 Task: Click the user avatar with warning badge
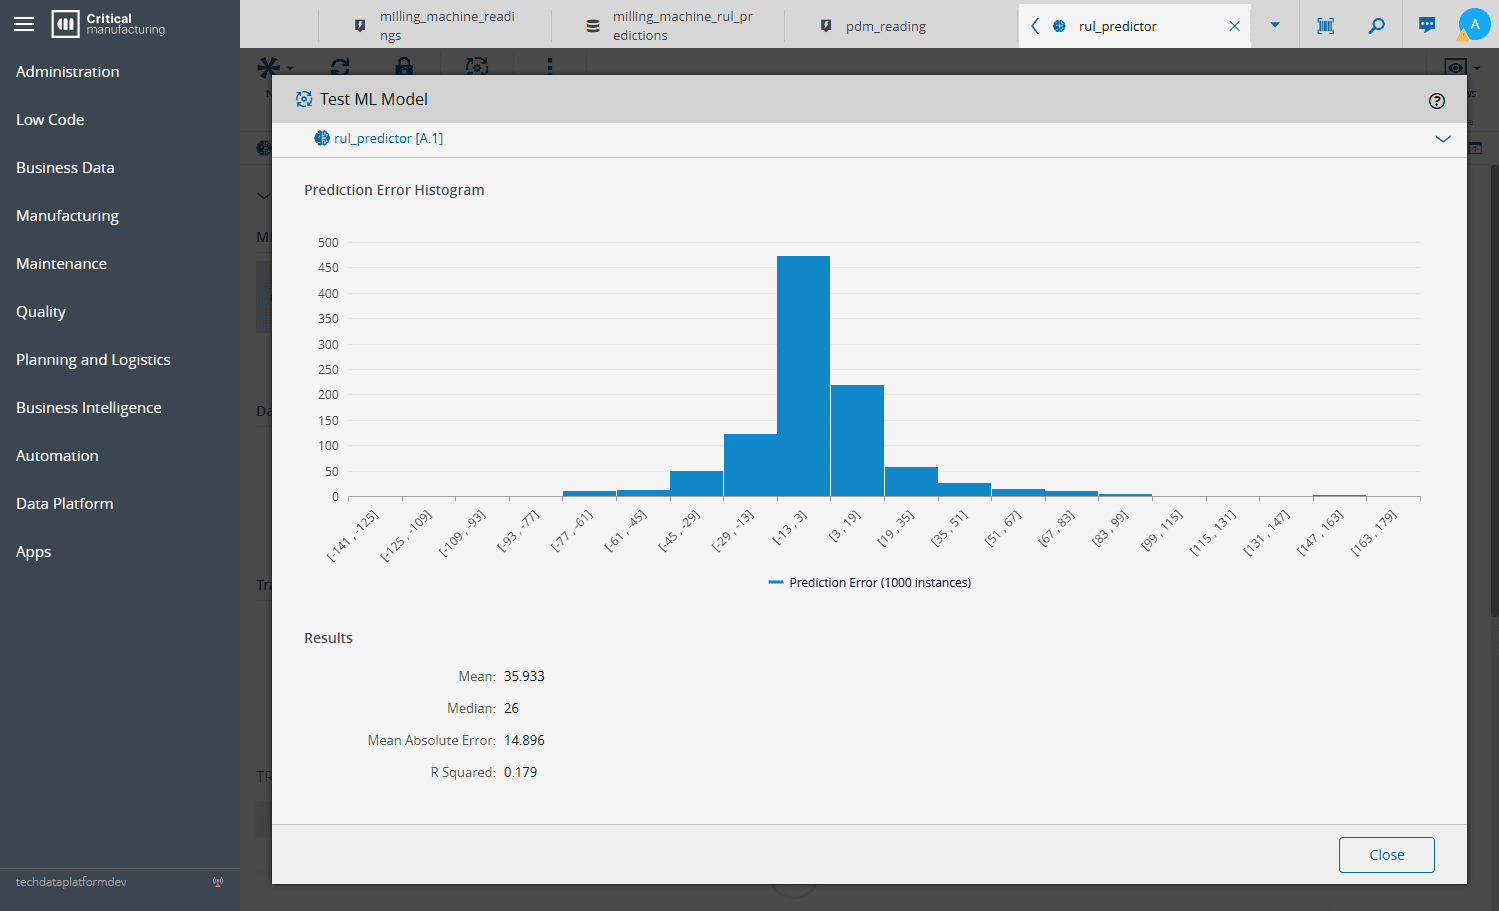coord(1474,24)
